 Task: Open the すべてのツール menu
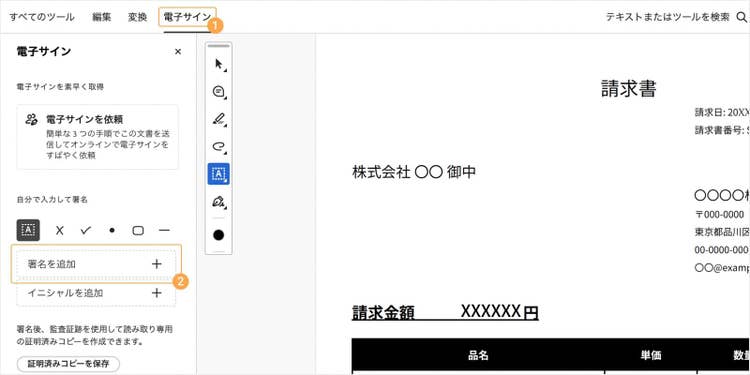point(42,17)
